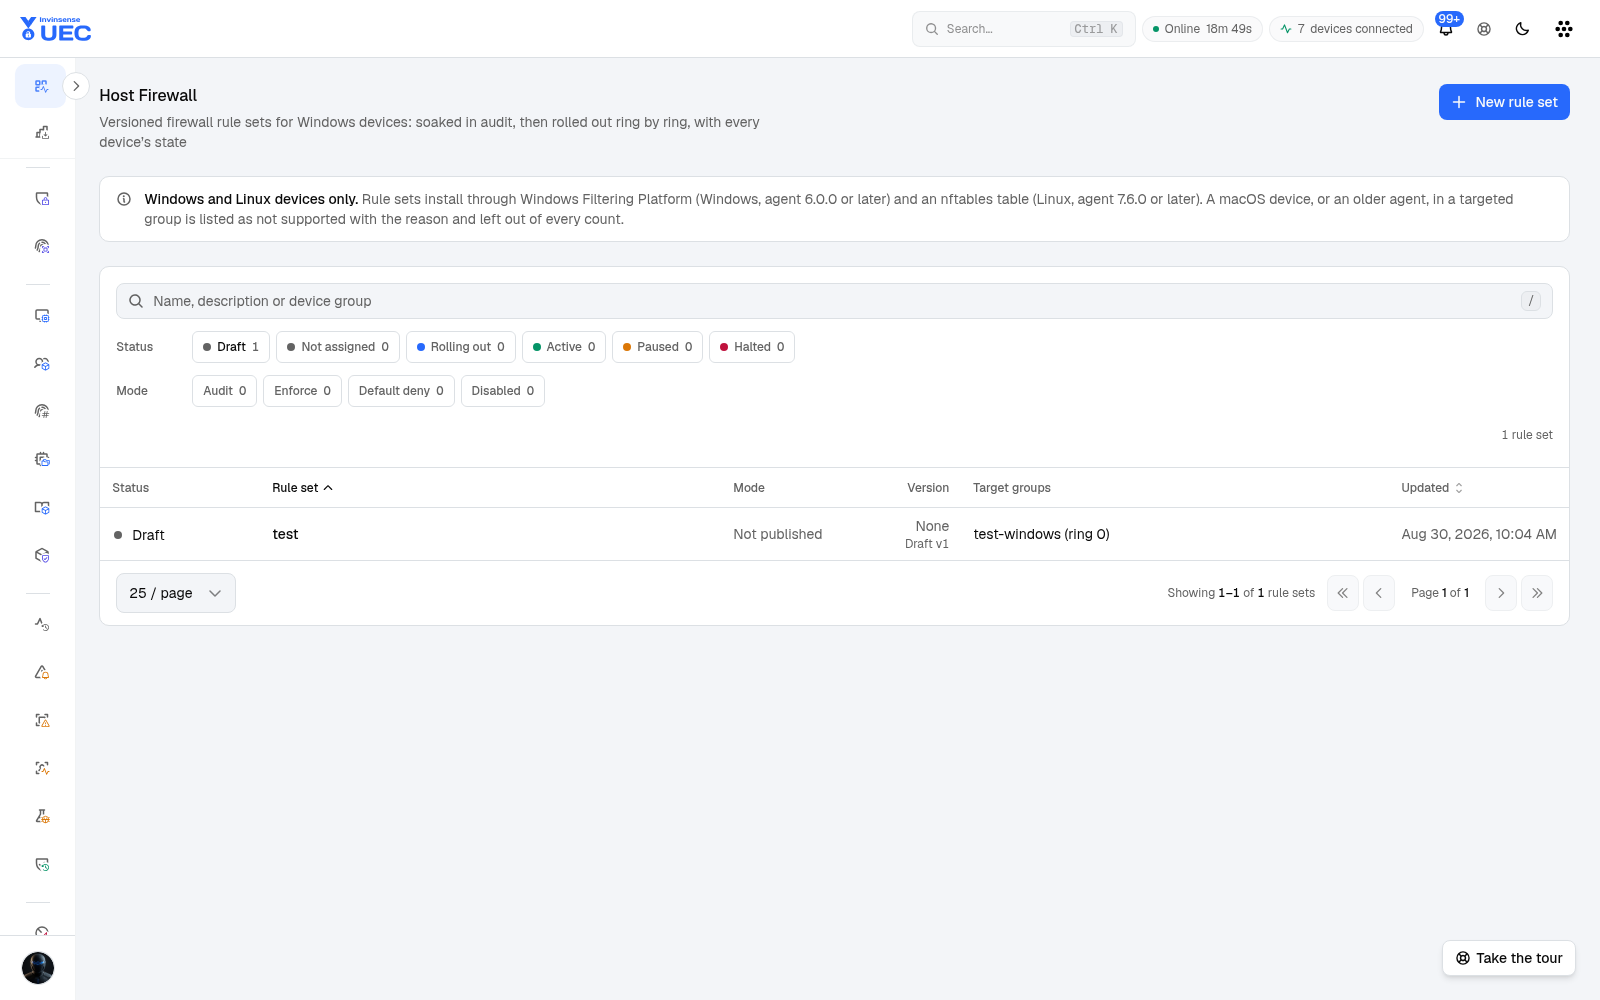Toggle the Rolling out status filter
The image size is (1600, 1000).
(x=461, y=347)
